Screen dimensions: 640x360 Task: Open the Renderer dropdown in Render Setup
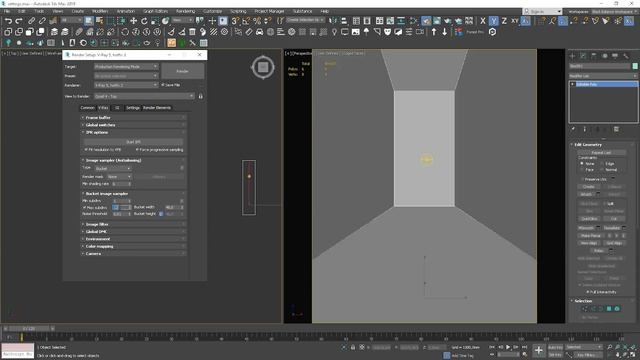pyautogui.click(x=126, y=85)
